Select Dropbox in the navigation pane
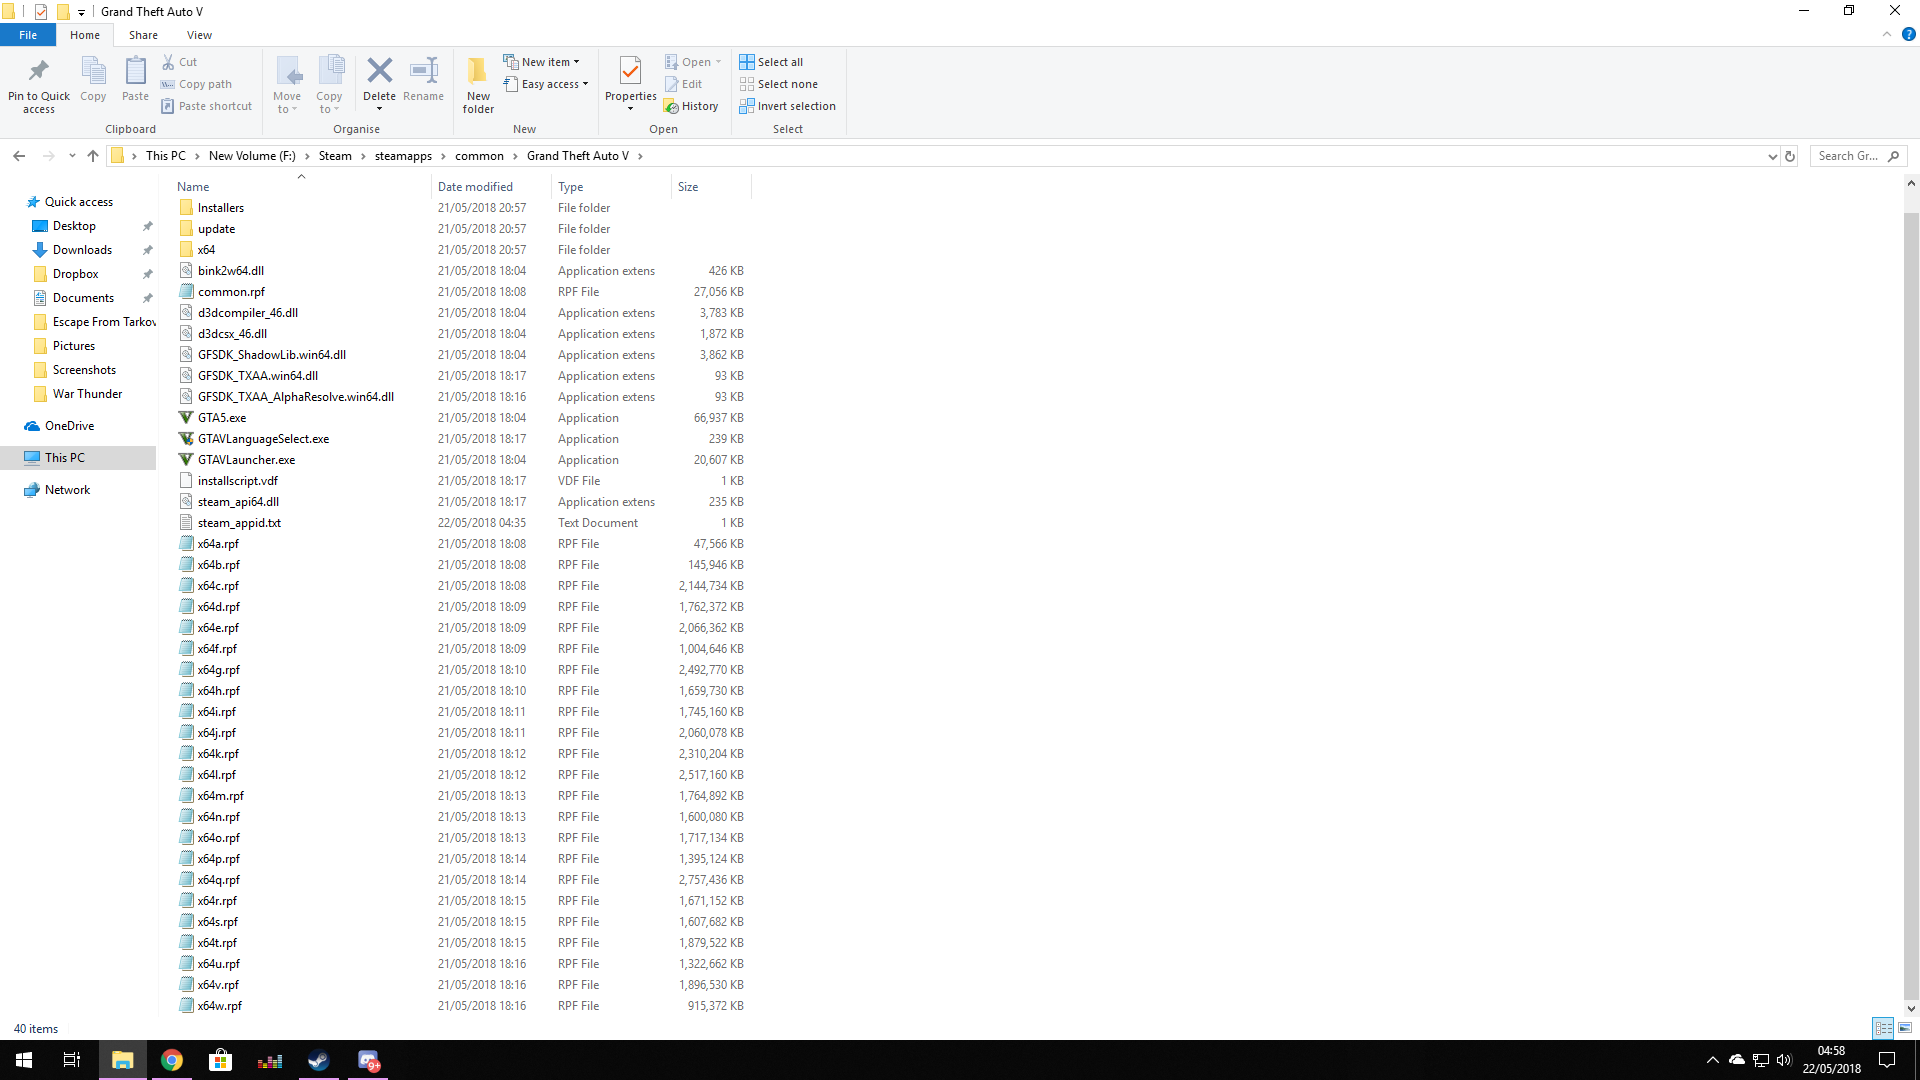Screen dimensions: 1920x1080 (75, 274)
